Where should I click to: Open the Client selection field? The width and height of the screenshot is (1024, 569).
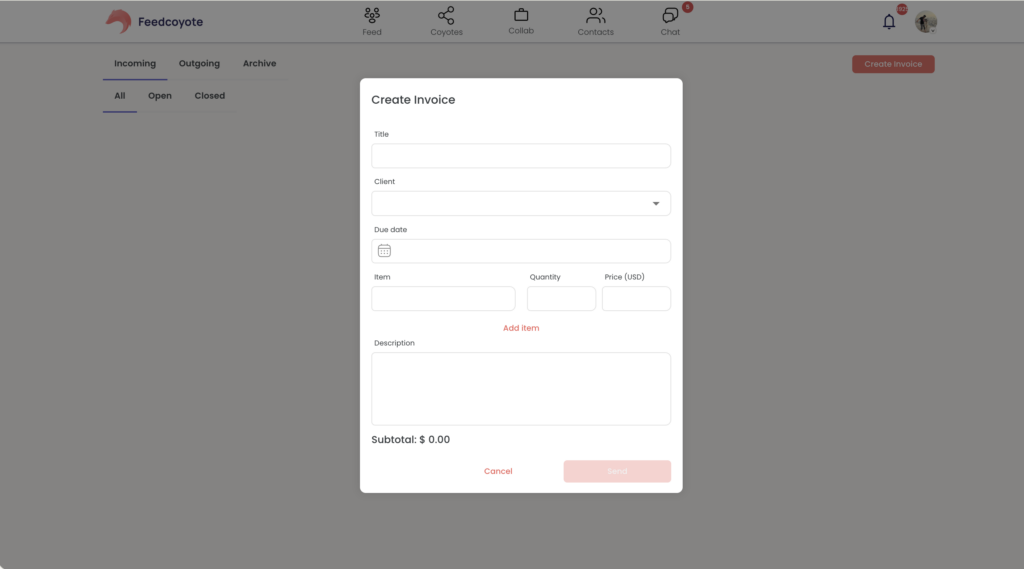[510, 204]
